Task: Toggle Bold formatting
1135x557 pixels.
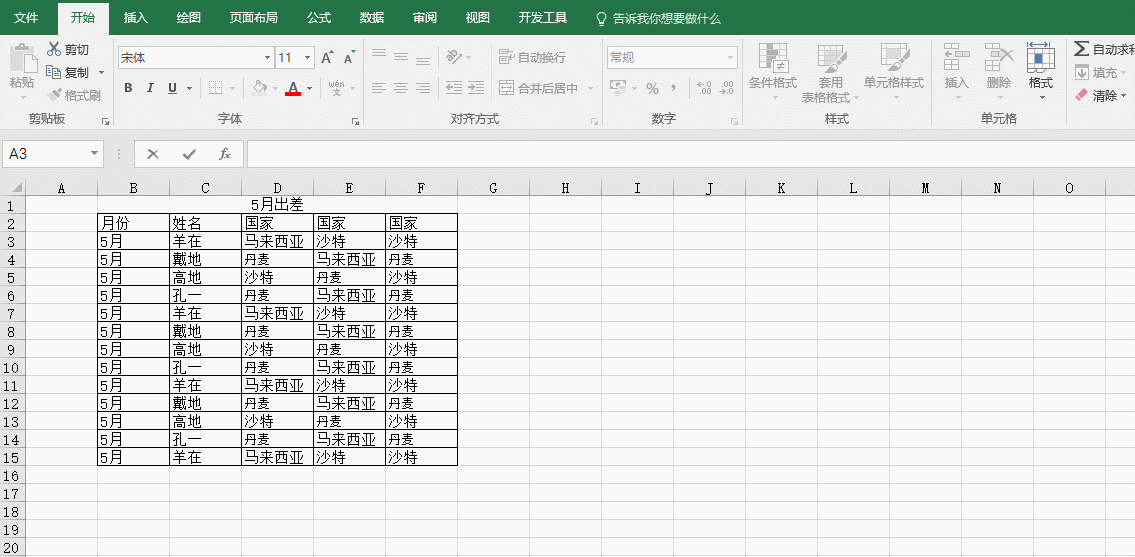Action: 128,88
